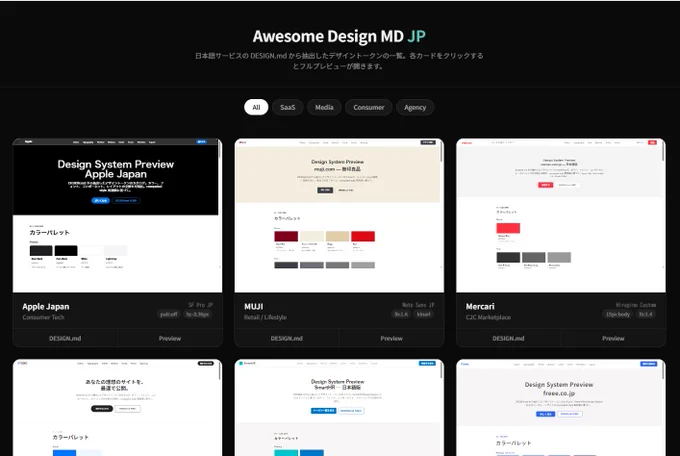Filter cards by Media category
680x456 pixels.
(x=324, y=107)
